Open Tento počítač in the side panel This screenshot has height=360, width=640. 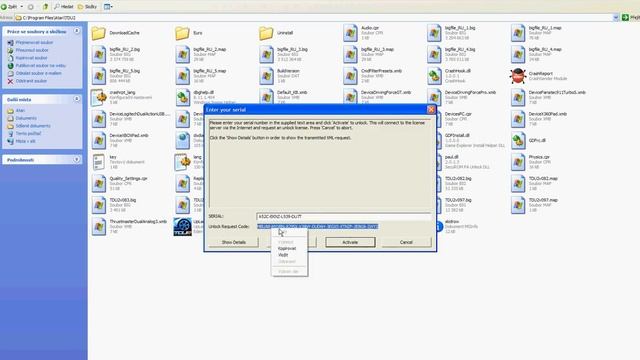[x=28, y=133]
